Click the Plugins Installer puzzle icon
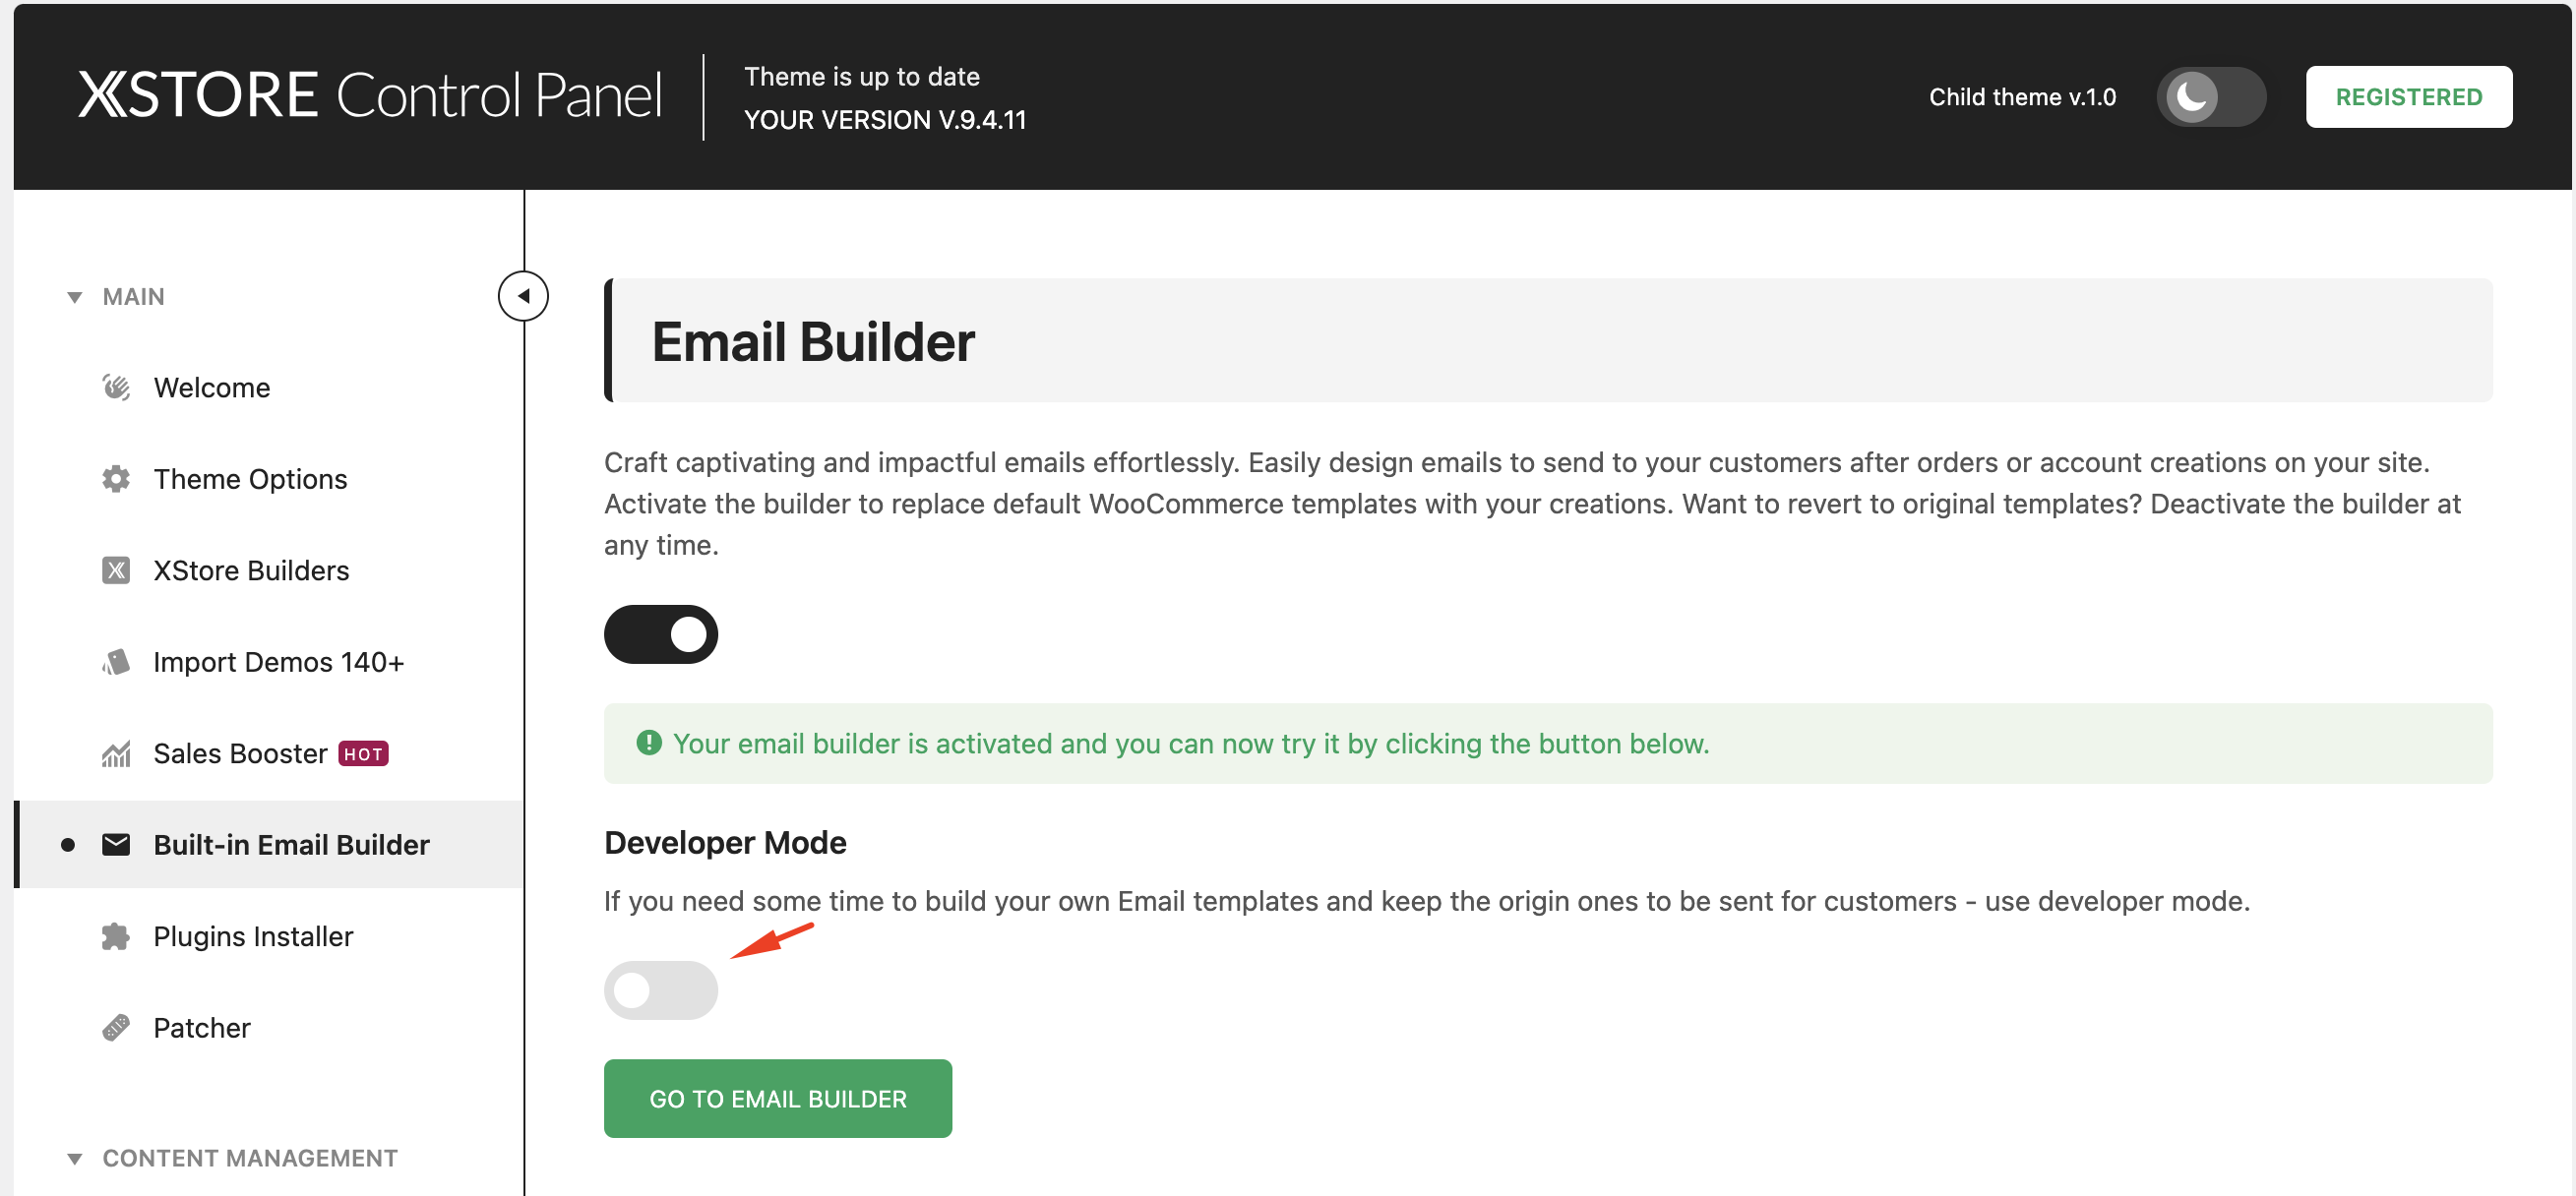2576x1196 pixels. click(116, 936)
